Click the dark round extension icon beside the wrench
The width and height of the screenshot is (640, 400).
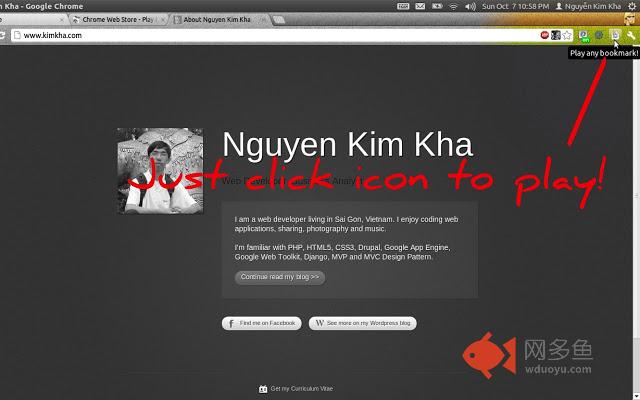[x=599, y=35]
